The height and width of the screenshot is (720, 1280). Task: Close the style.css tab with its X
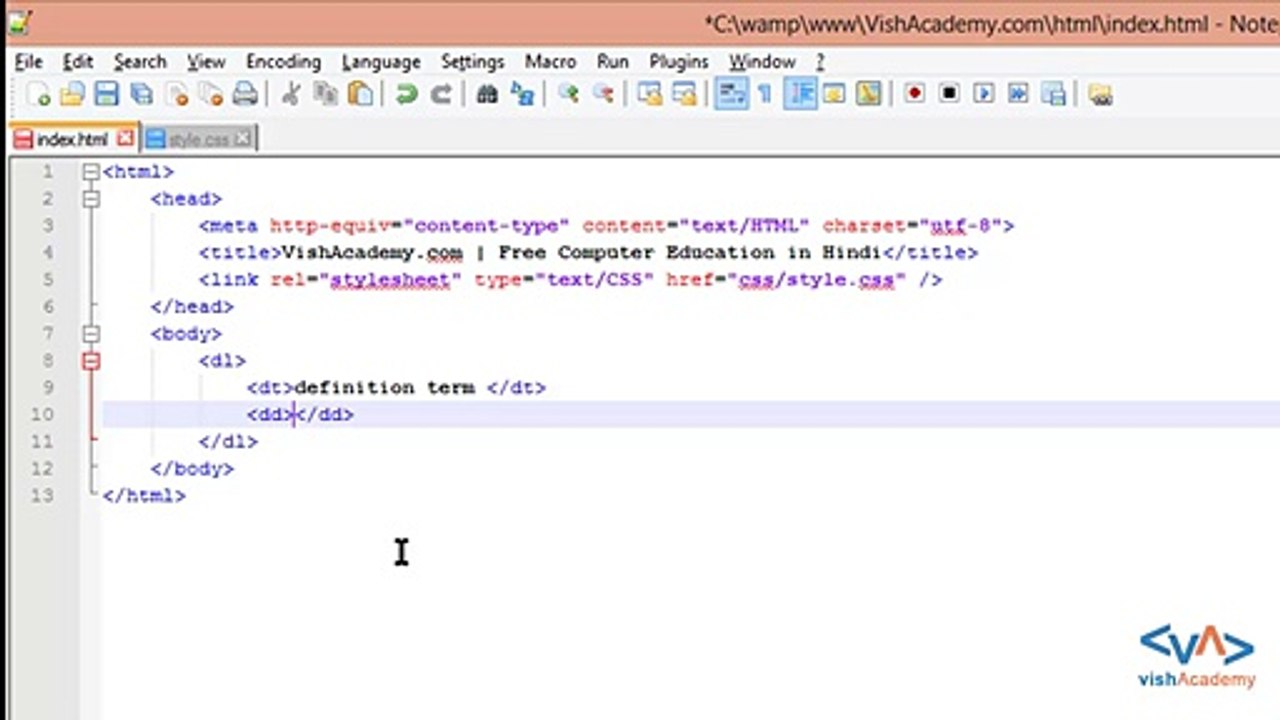(x=242, y=139)
